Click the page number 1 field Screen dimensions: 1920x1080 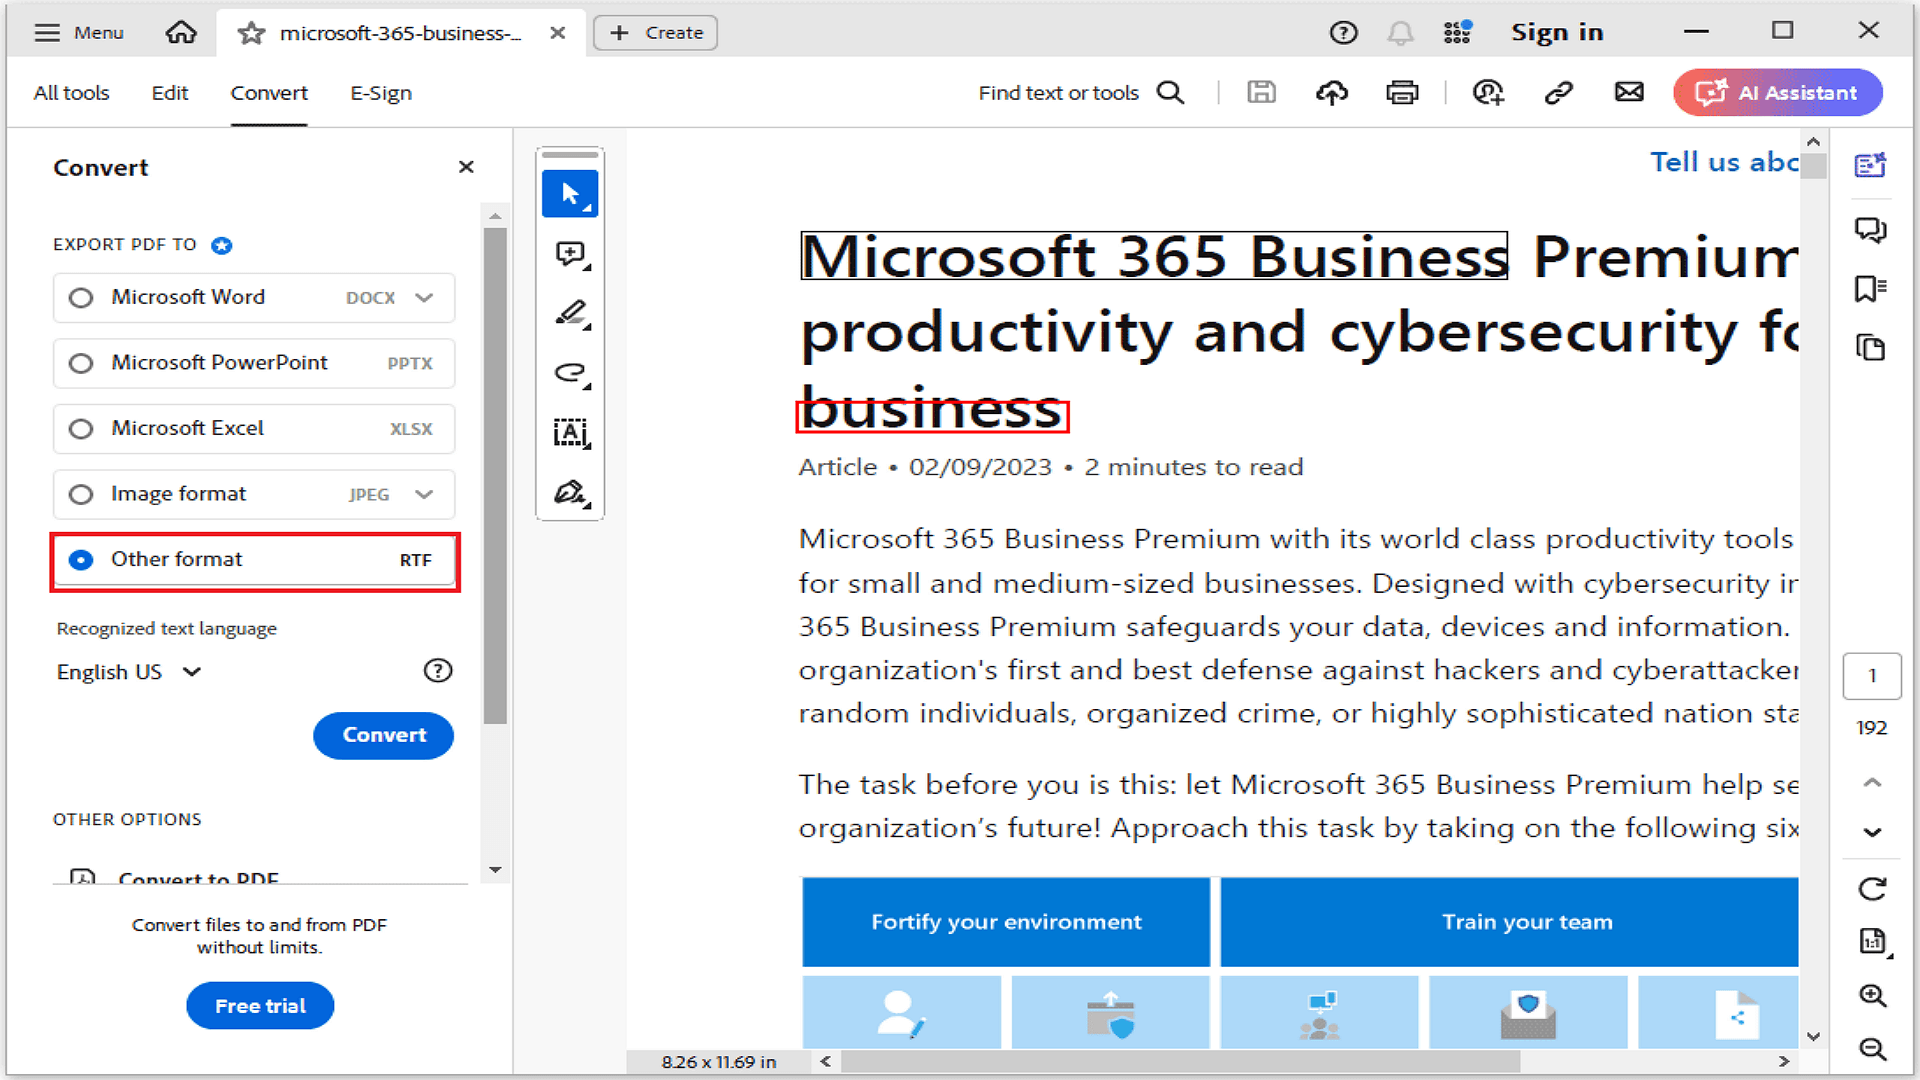point(1872,676)
